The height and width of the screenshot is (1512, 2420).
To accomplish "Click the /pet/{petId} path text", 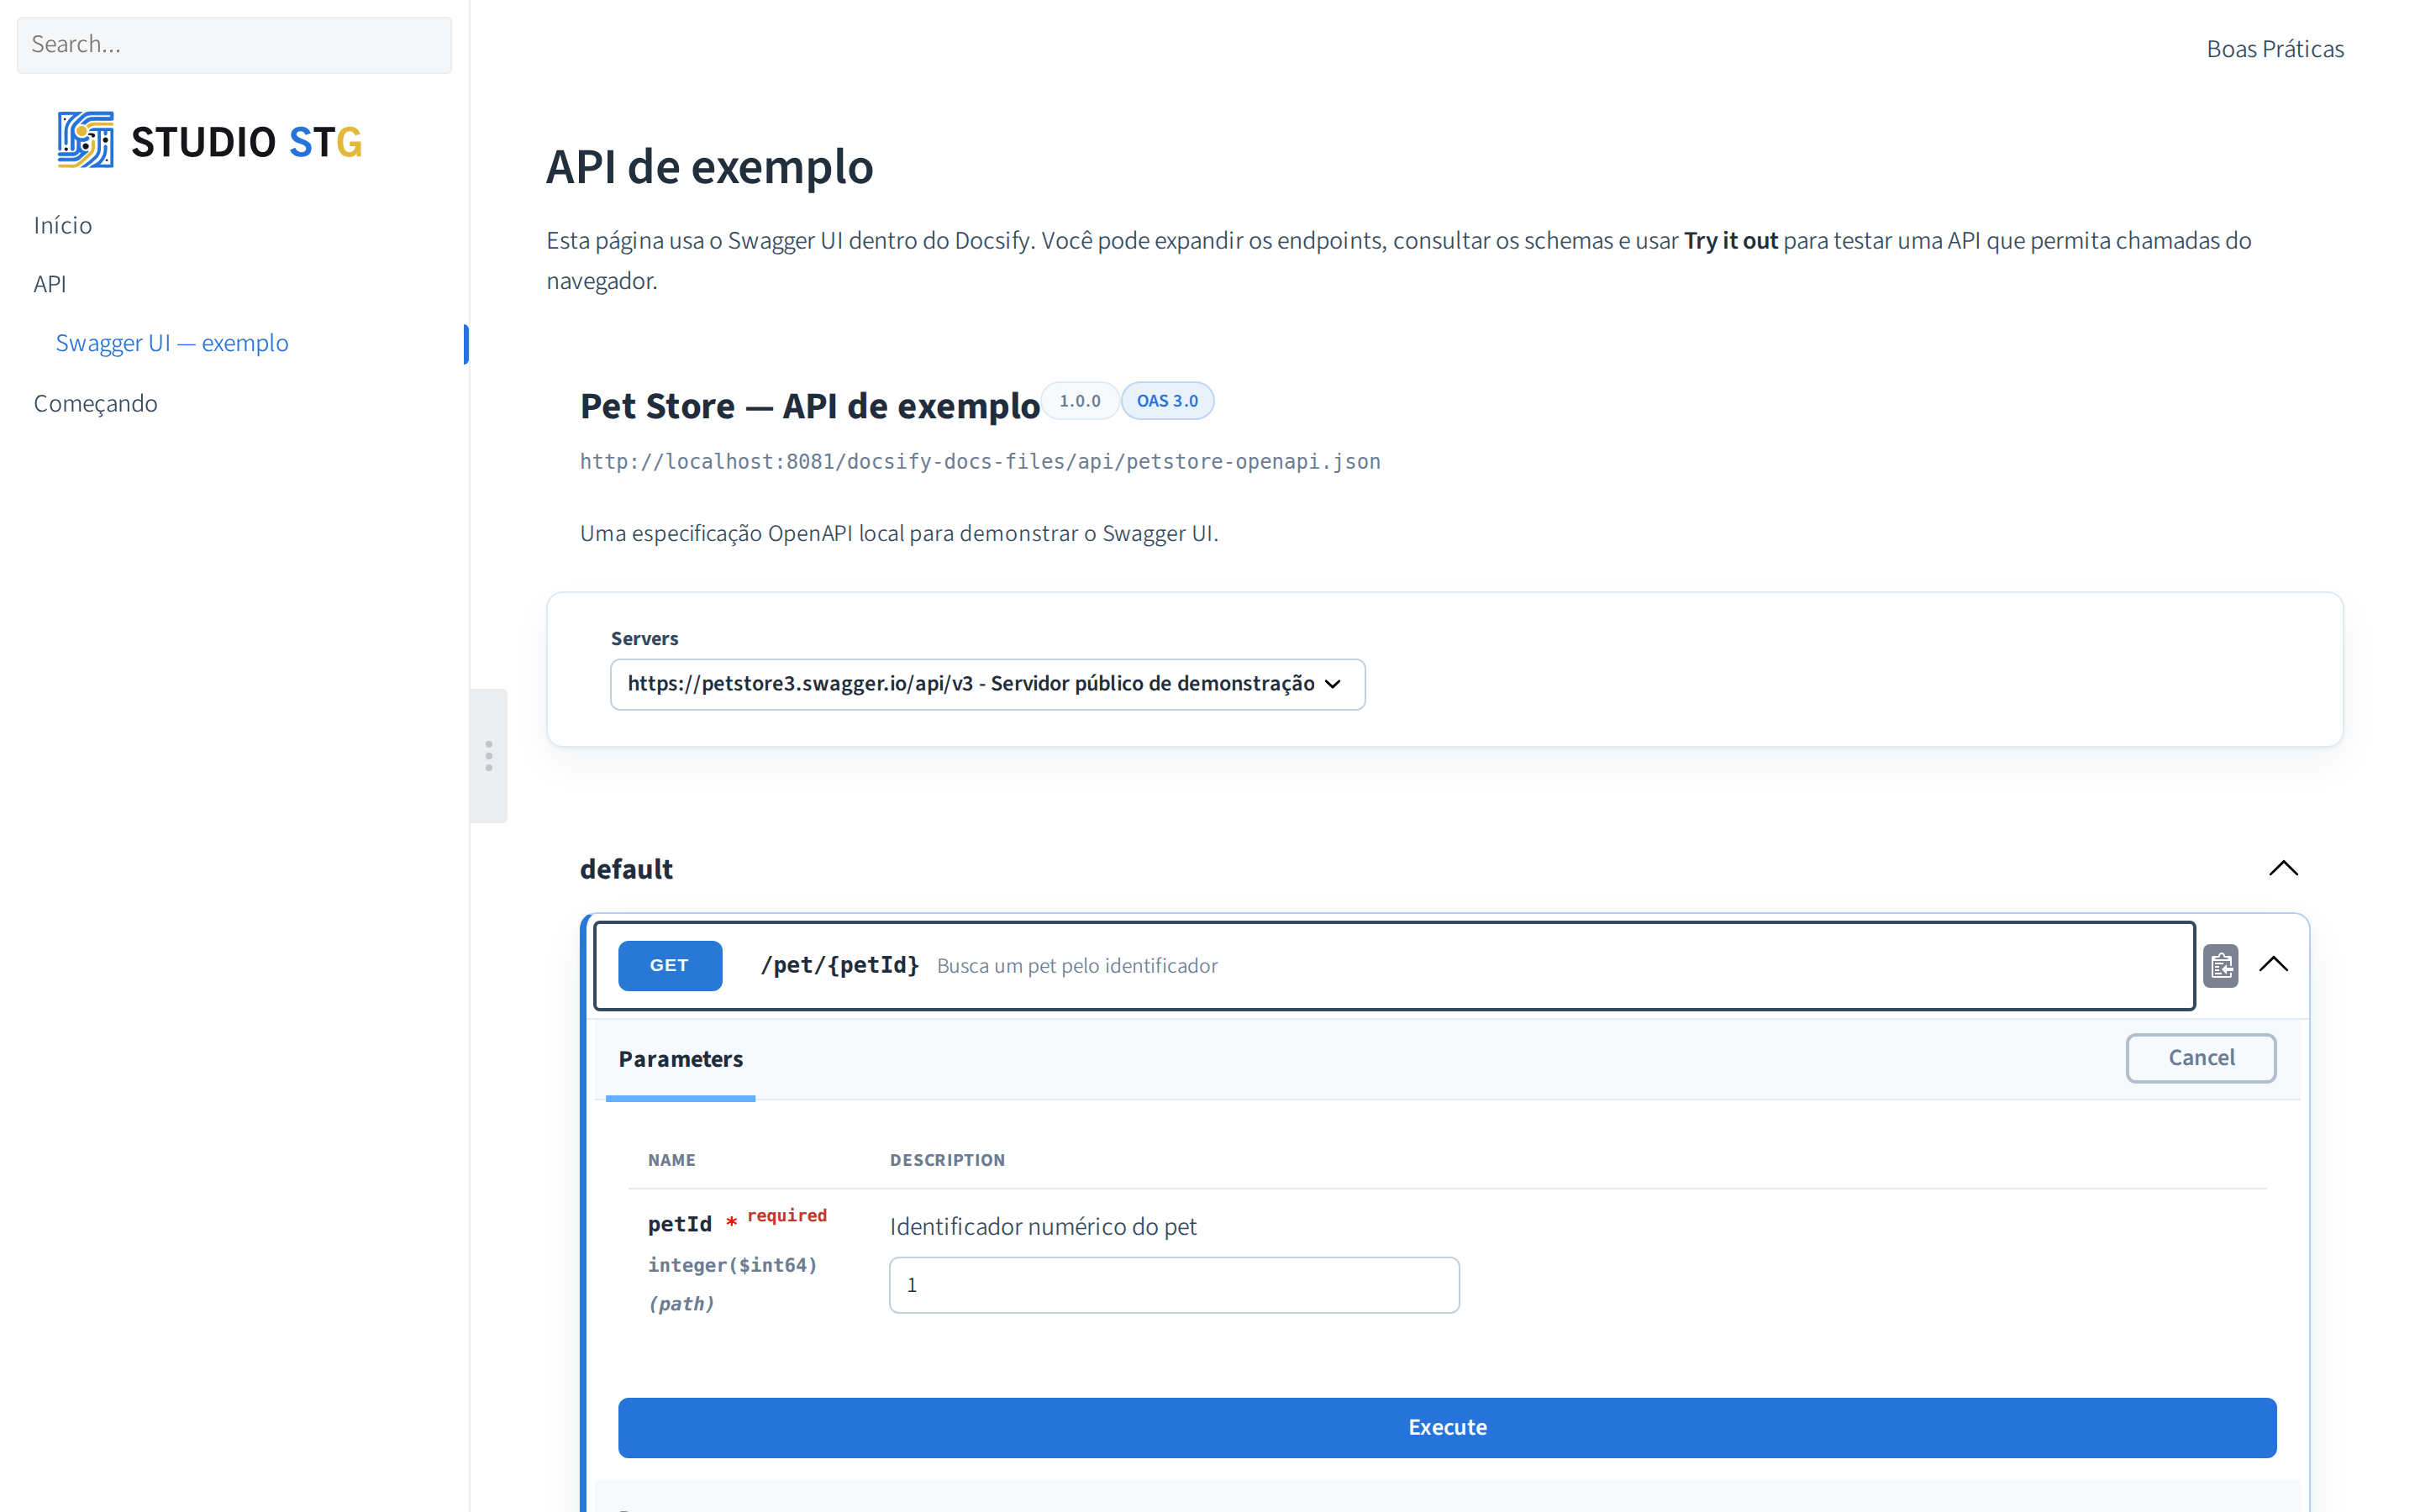I will (x=839, y=966).
